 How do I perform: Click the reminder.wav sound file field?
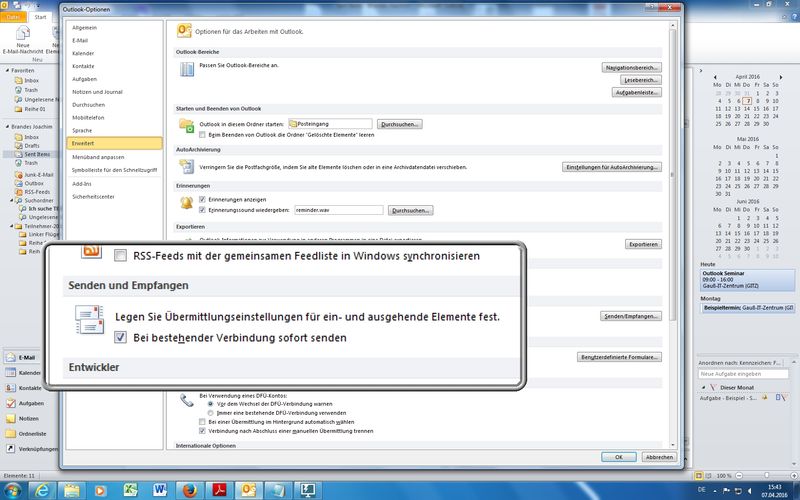coord(339,210)
